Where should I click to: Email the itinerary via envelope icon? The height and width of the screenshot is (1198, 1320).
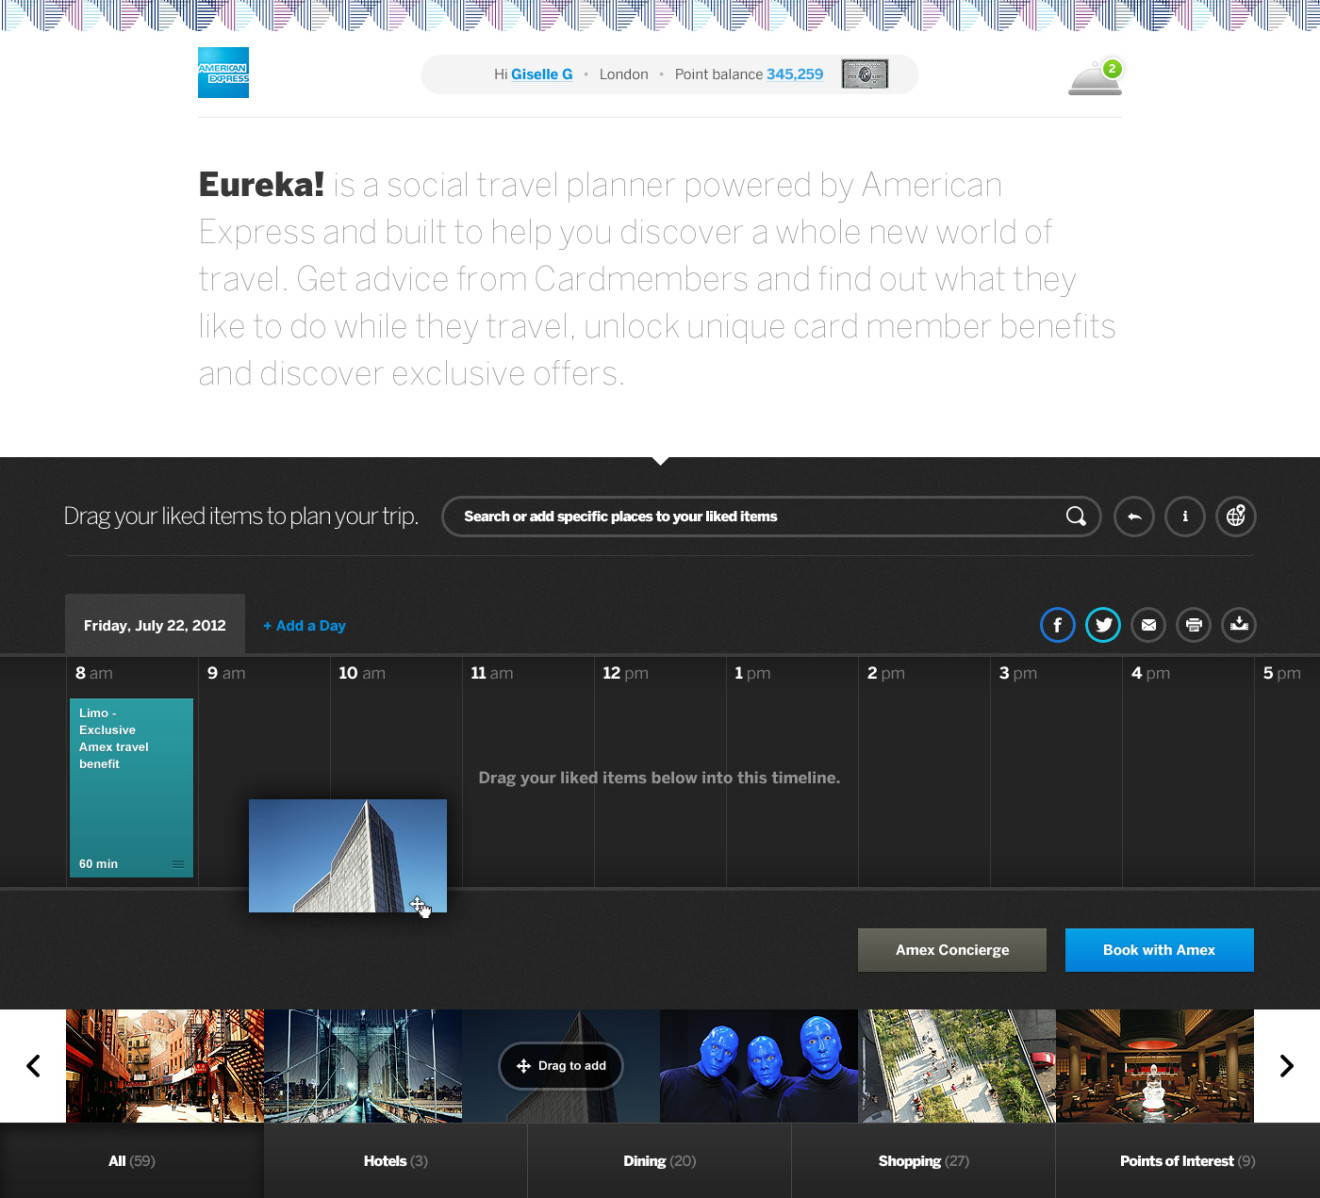click(1149, 625)
